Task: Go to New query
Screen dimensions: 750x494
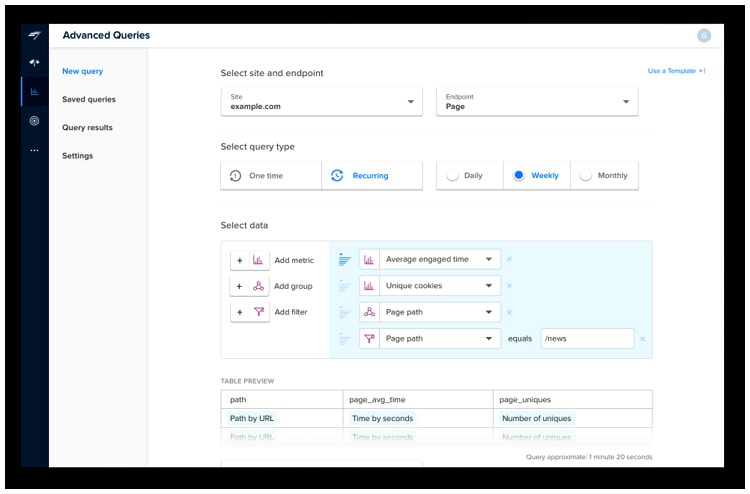Action: [82, 71]
